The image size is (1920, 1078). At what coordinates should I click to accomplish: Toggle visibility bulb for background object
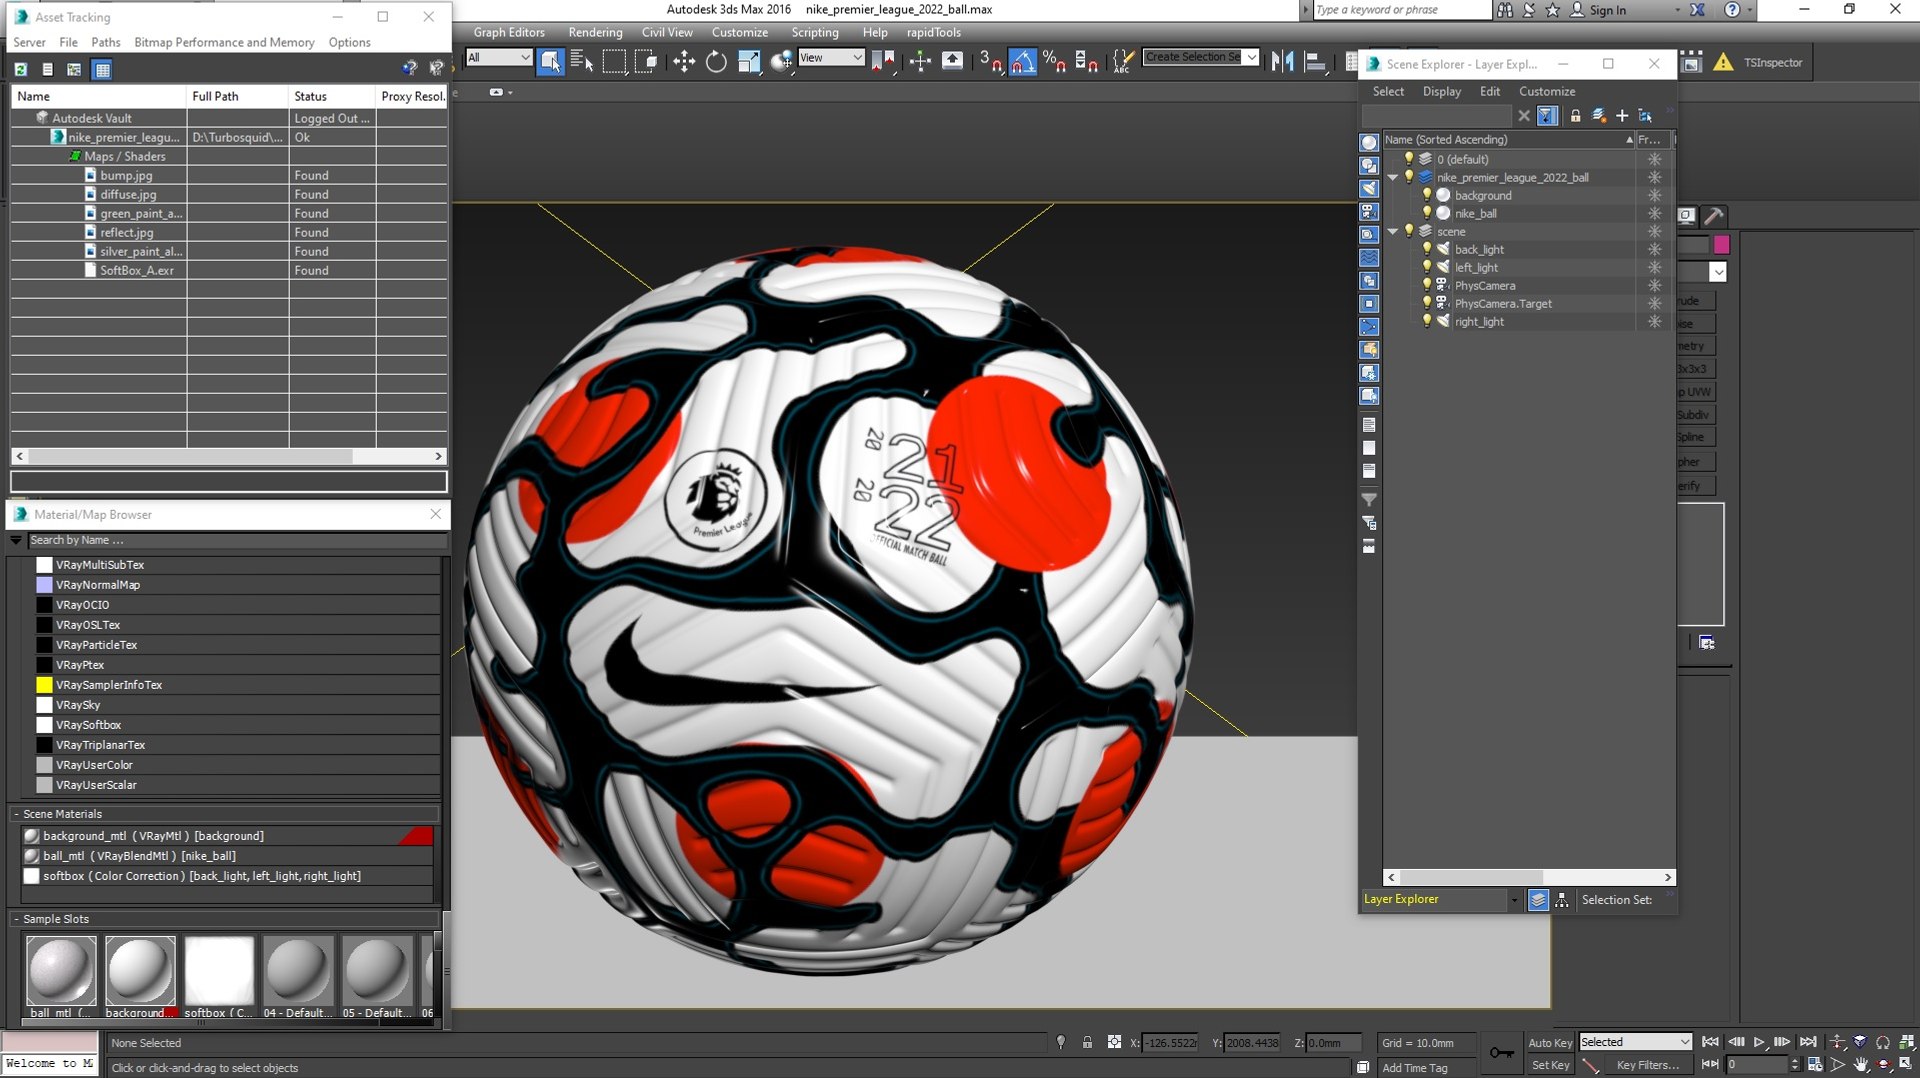point(1427,195)
